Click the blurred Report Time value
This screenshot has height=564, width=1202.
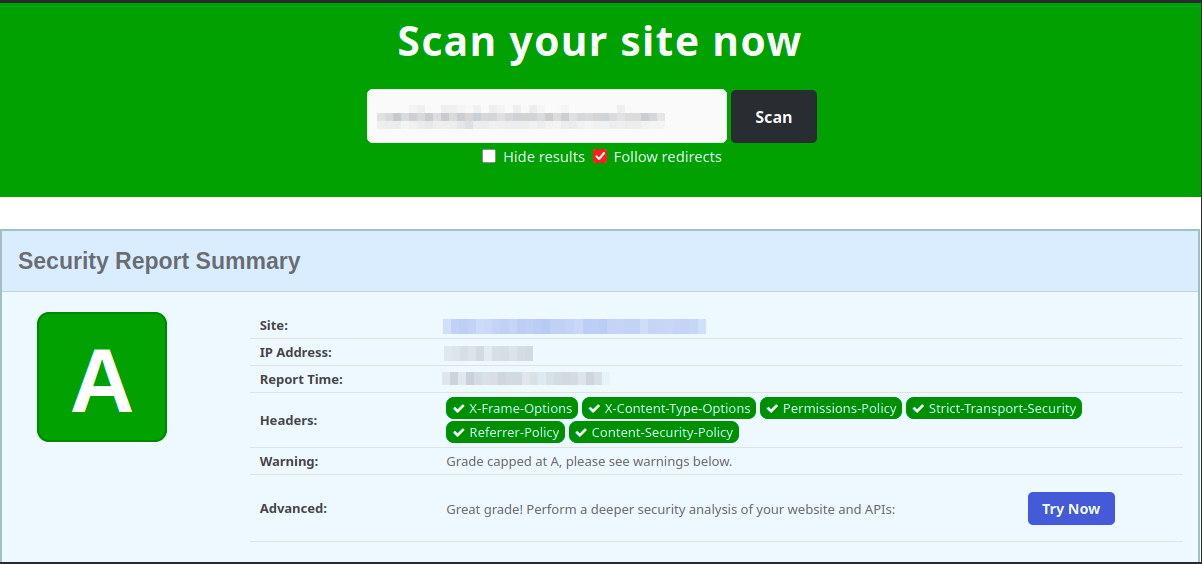527,379
